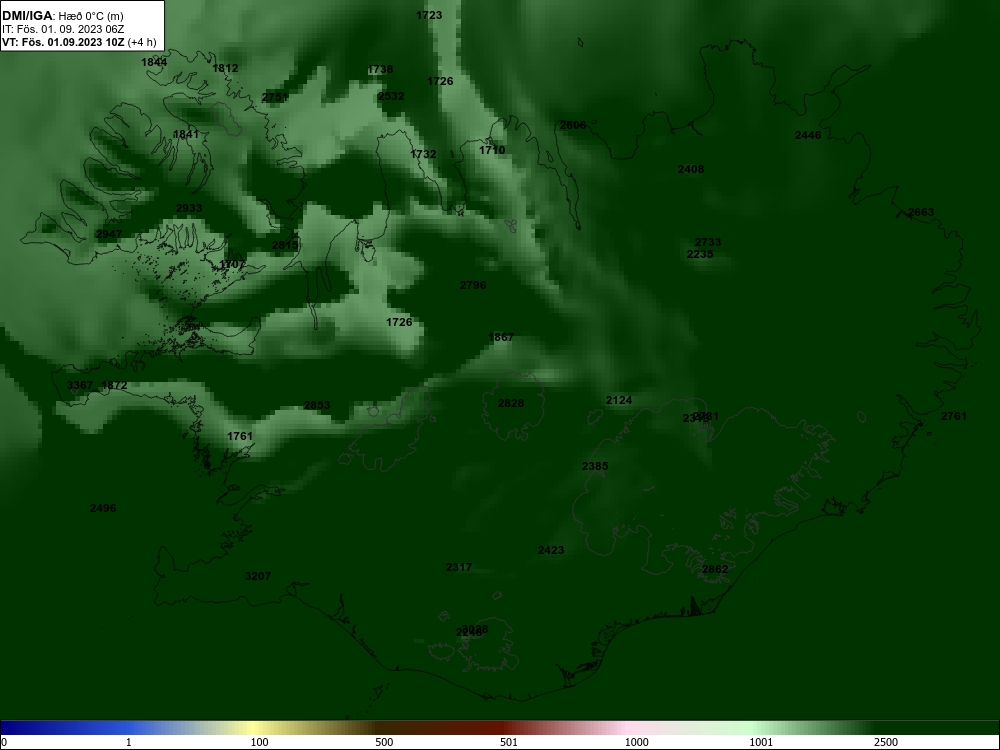
Task: Click the 2606 label near north coast
Action: 573,125
